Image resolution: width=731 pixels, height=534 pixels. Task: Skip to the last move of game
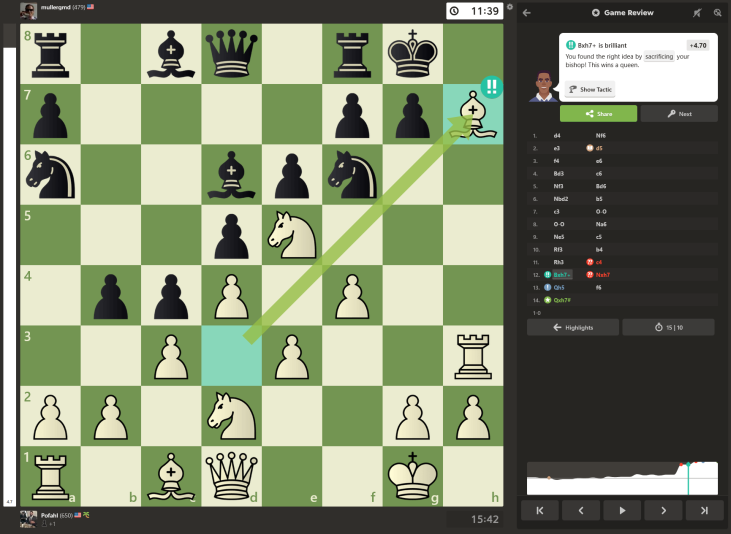[x=704, y=510]
